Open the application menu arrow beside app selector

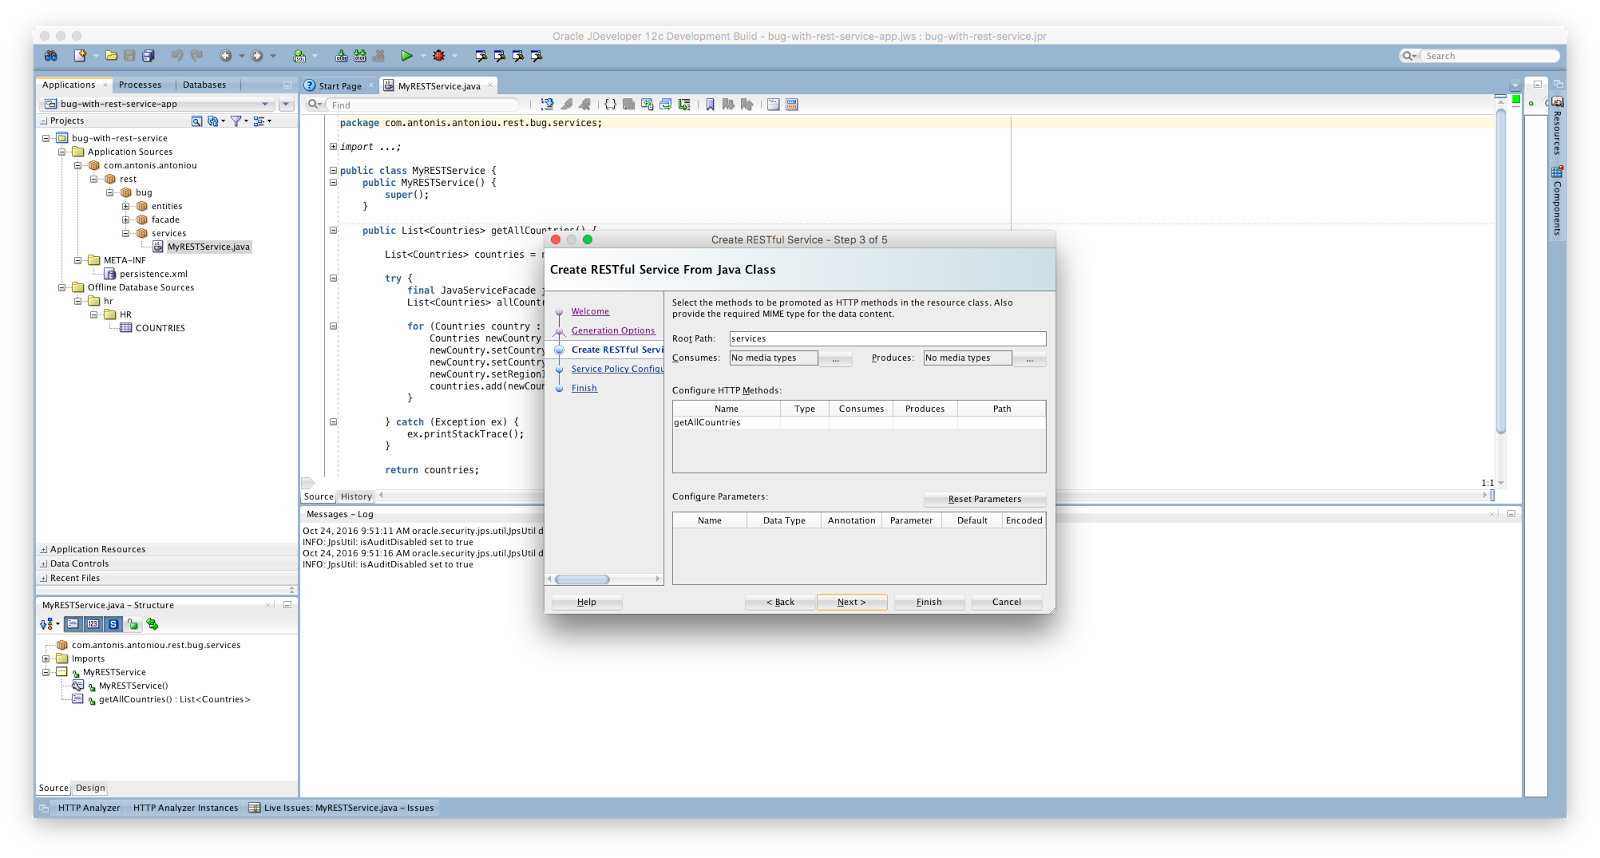(x=286, y=104)
